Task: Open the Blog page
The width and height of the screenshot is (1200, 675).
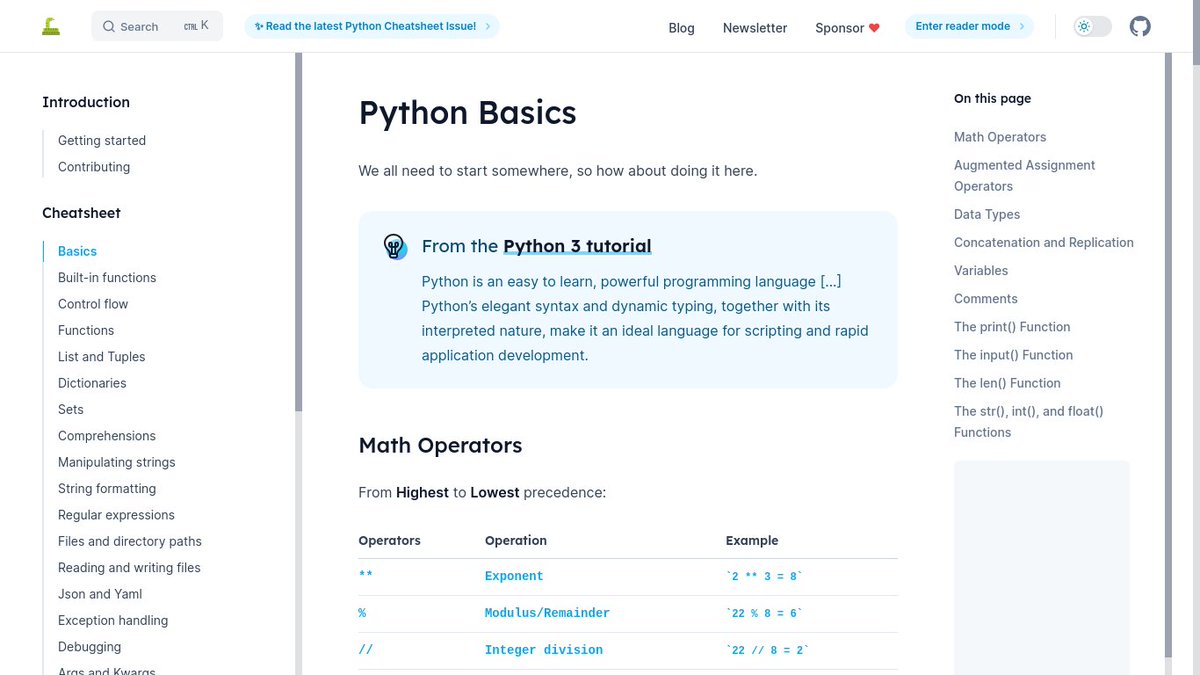Action: 681,28
